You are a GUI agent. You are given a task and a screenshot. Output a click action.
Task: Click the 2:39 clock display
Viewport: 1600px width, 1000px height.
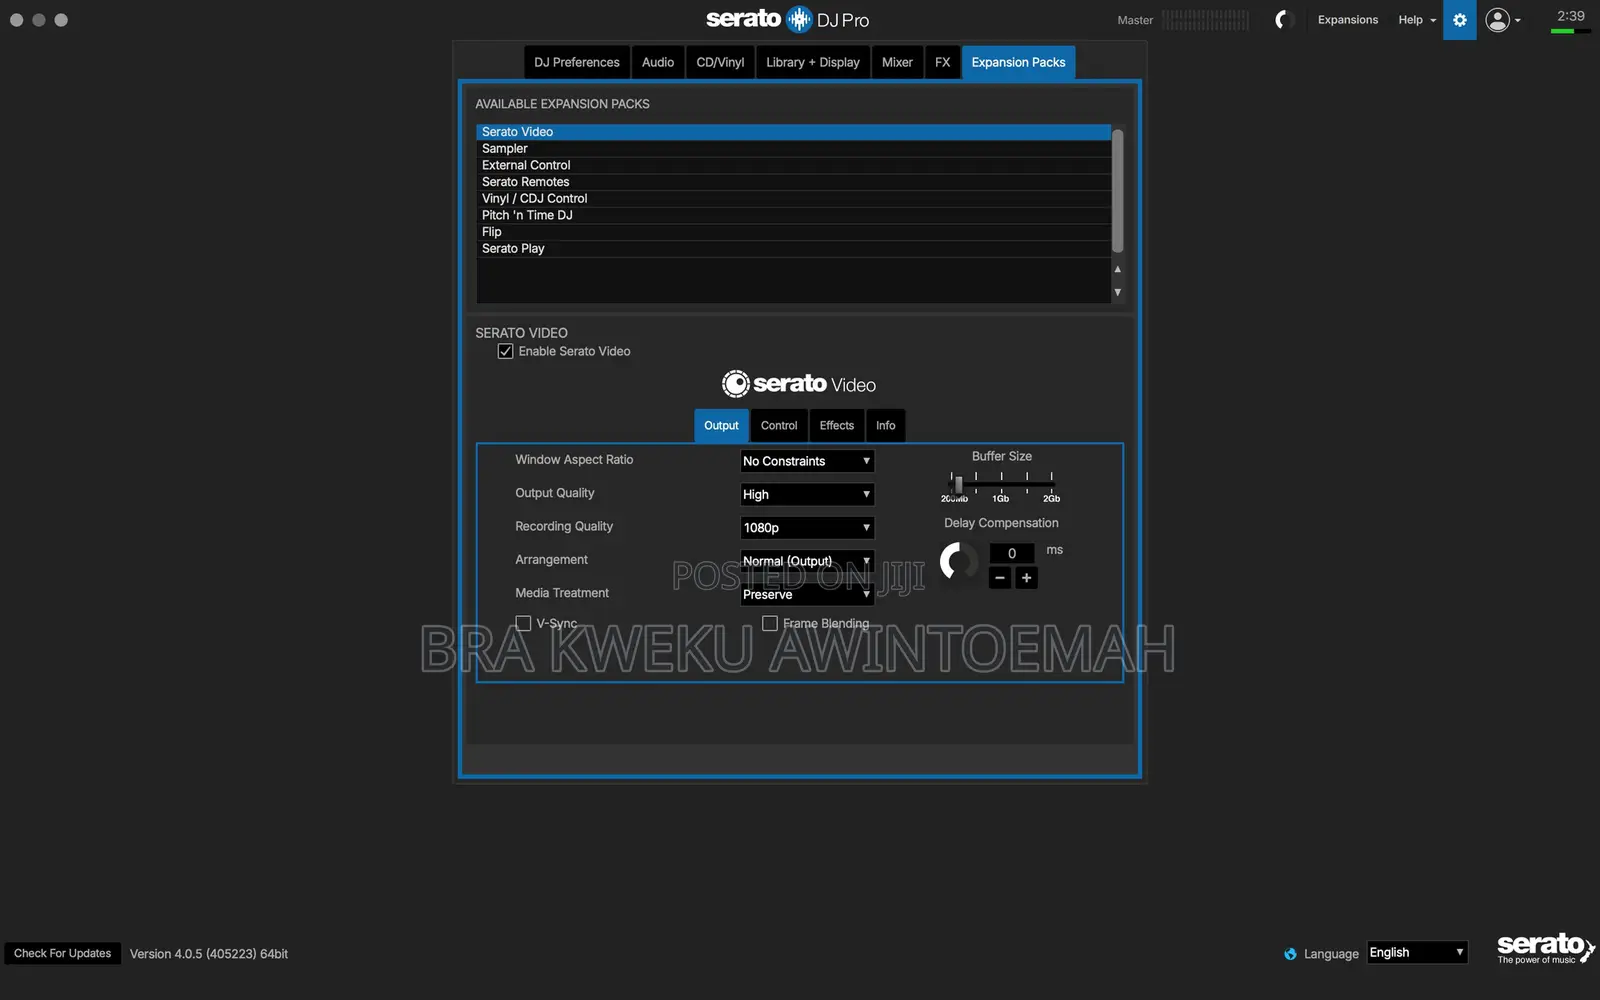1570,16
